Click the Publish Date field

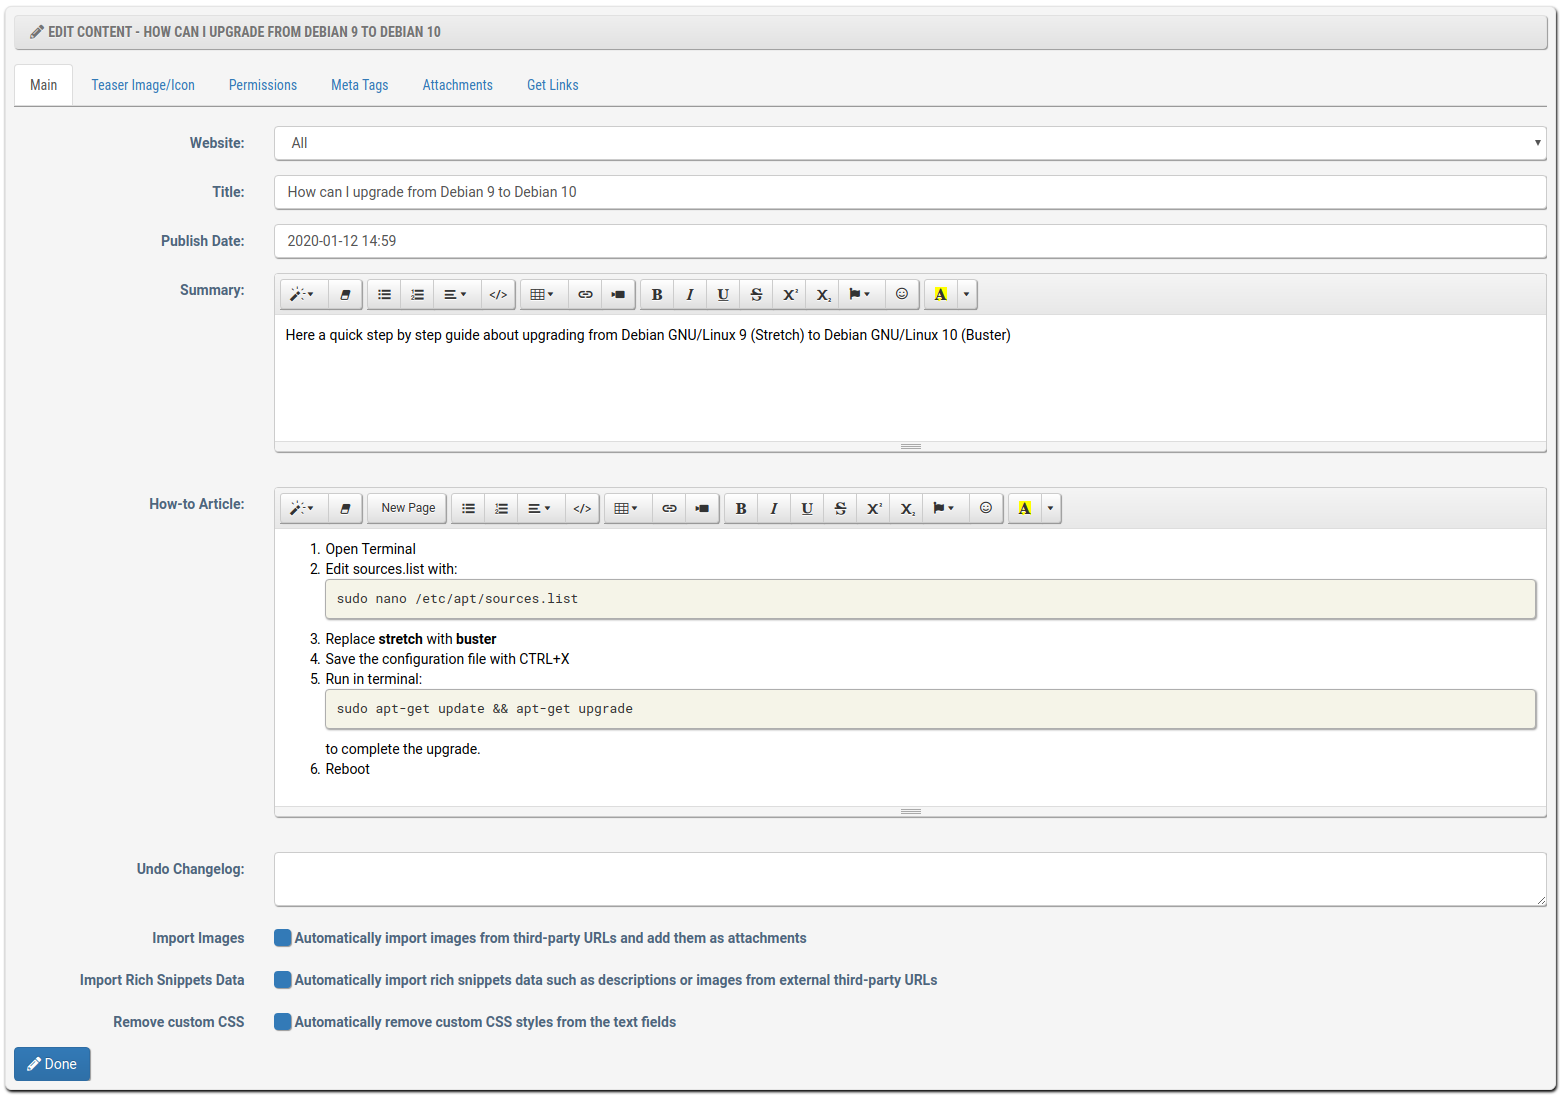coord(910,241)
